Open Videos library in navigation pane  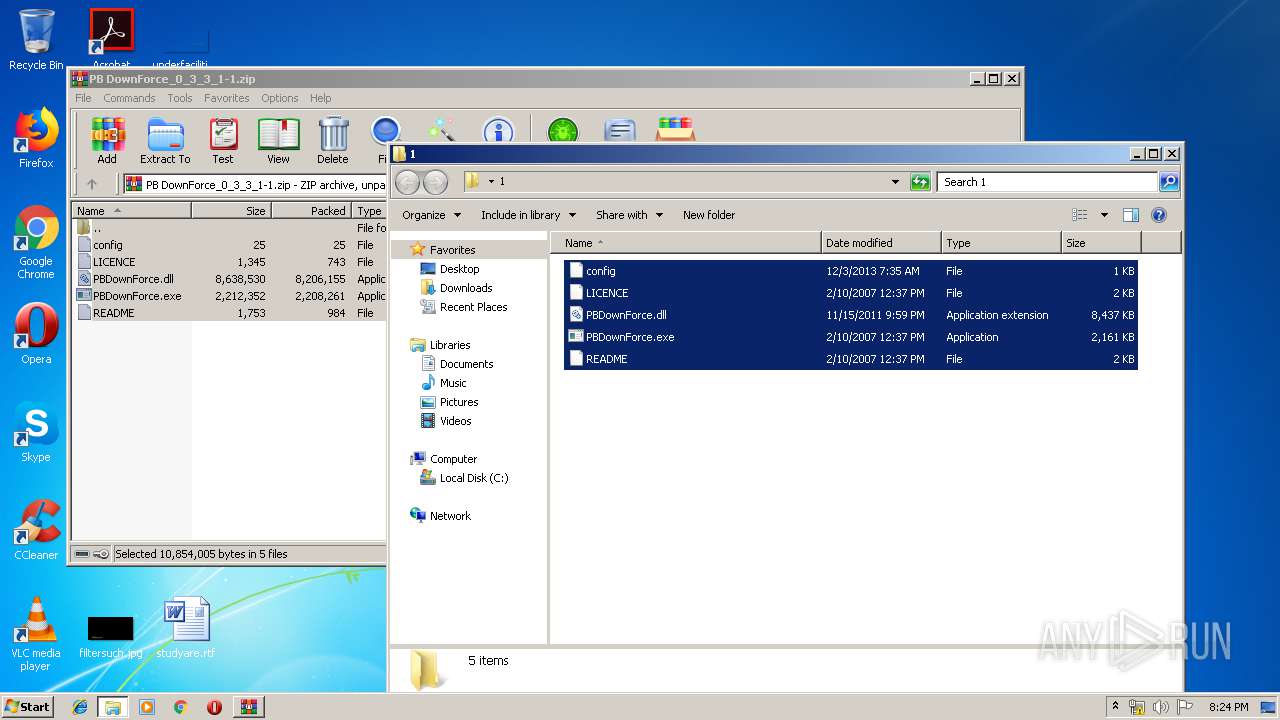coord(455,421)
